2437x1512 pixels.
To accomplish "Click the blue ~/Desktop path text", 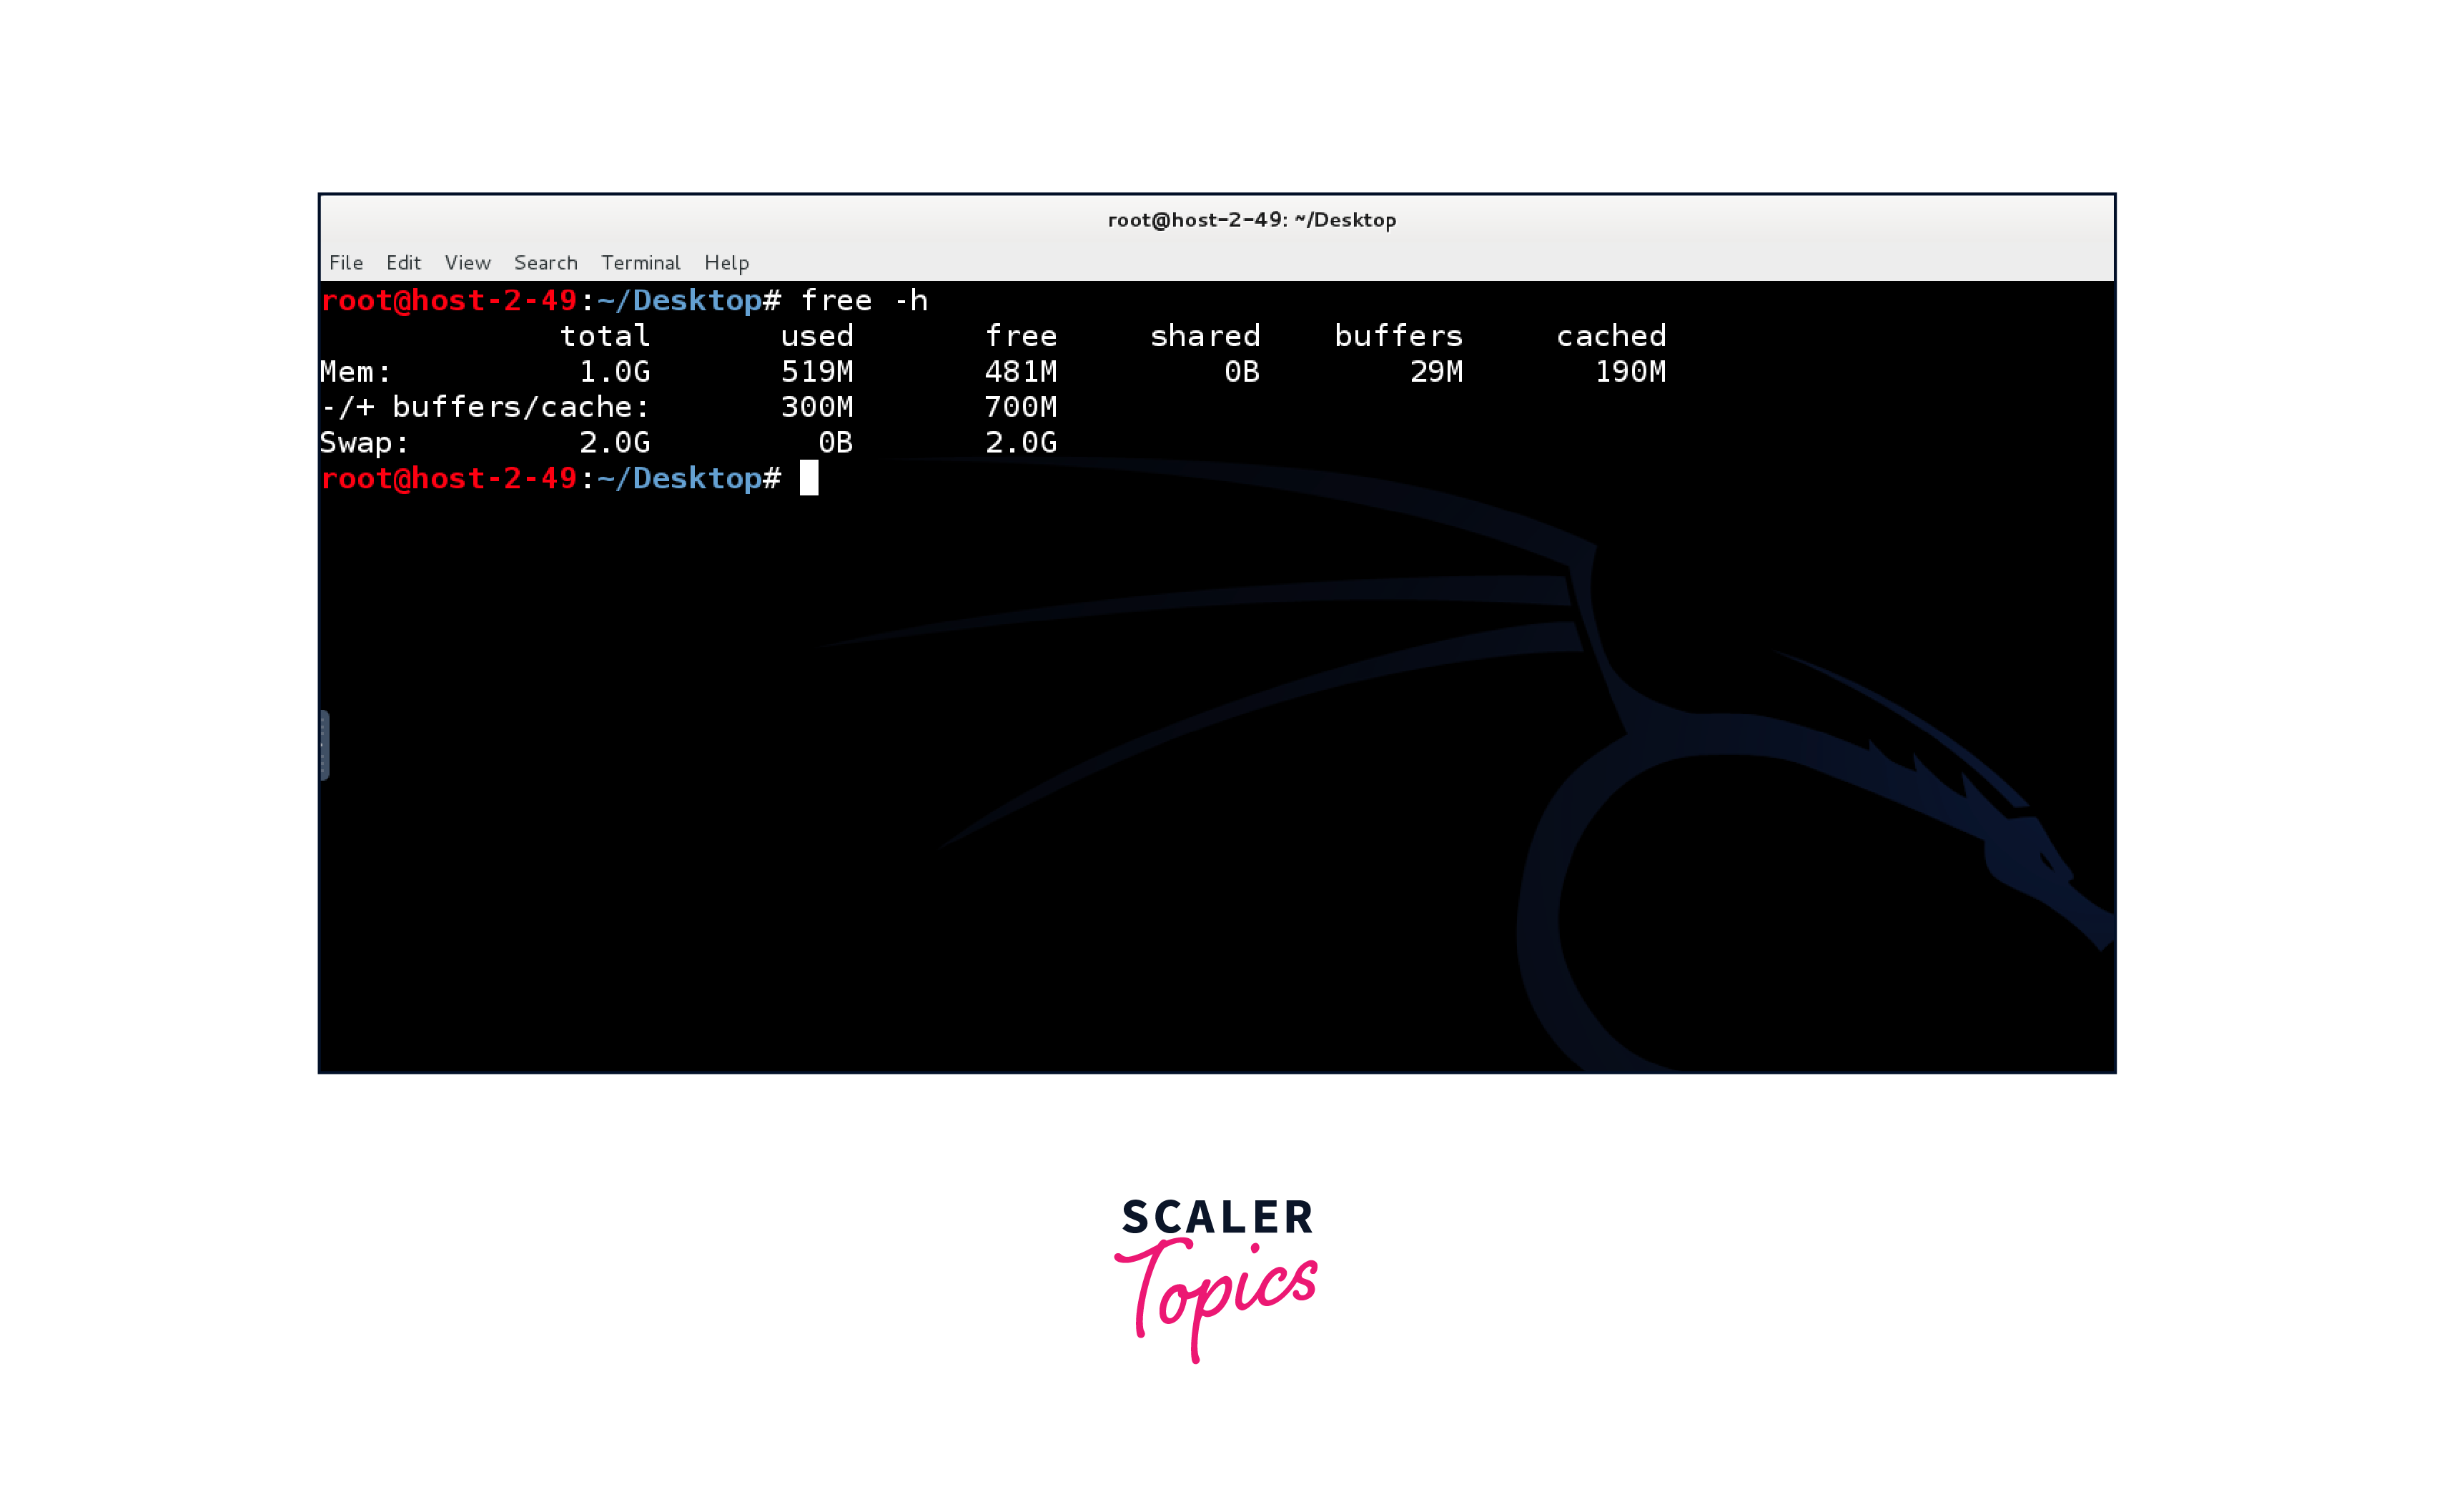I will (x=681, y=479).
